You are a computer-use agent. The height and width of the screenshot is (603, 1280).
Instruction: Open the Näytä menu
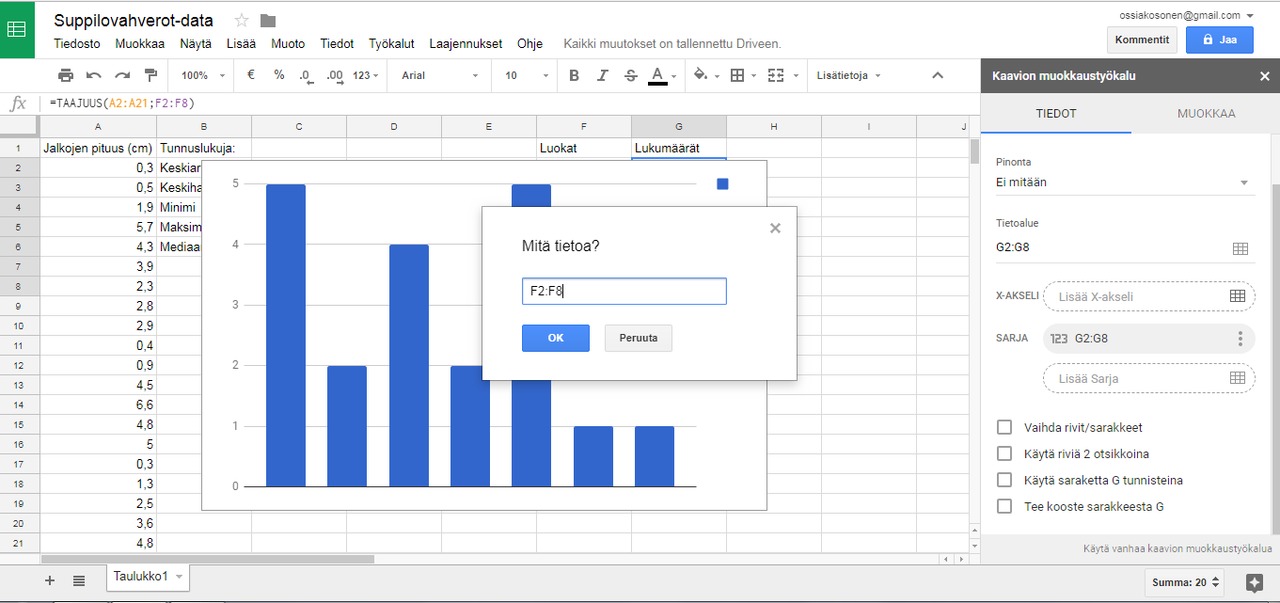[x=196, y=44]
